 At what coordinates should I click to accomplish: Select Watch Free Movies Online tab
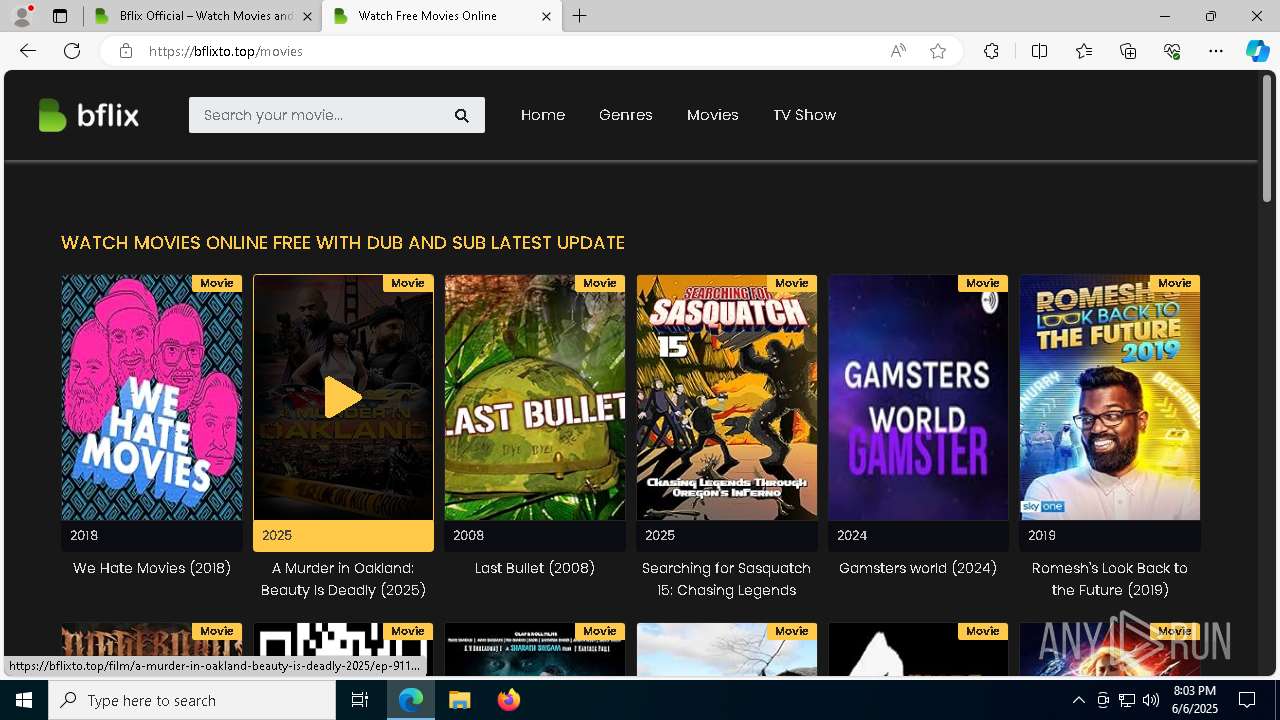point(441,16)
